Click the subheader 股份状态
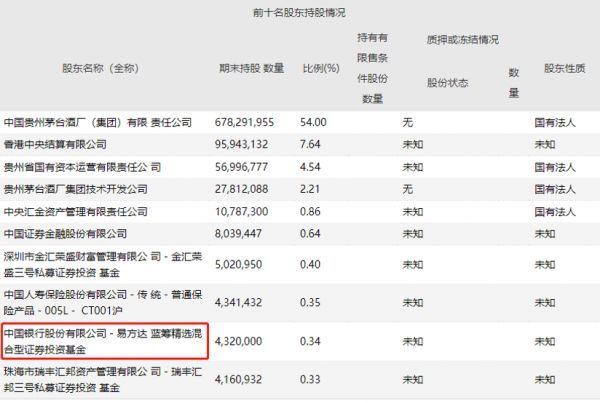Image resolution: width=600 pixels, height=403 pixels. tap(448, 83)
